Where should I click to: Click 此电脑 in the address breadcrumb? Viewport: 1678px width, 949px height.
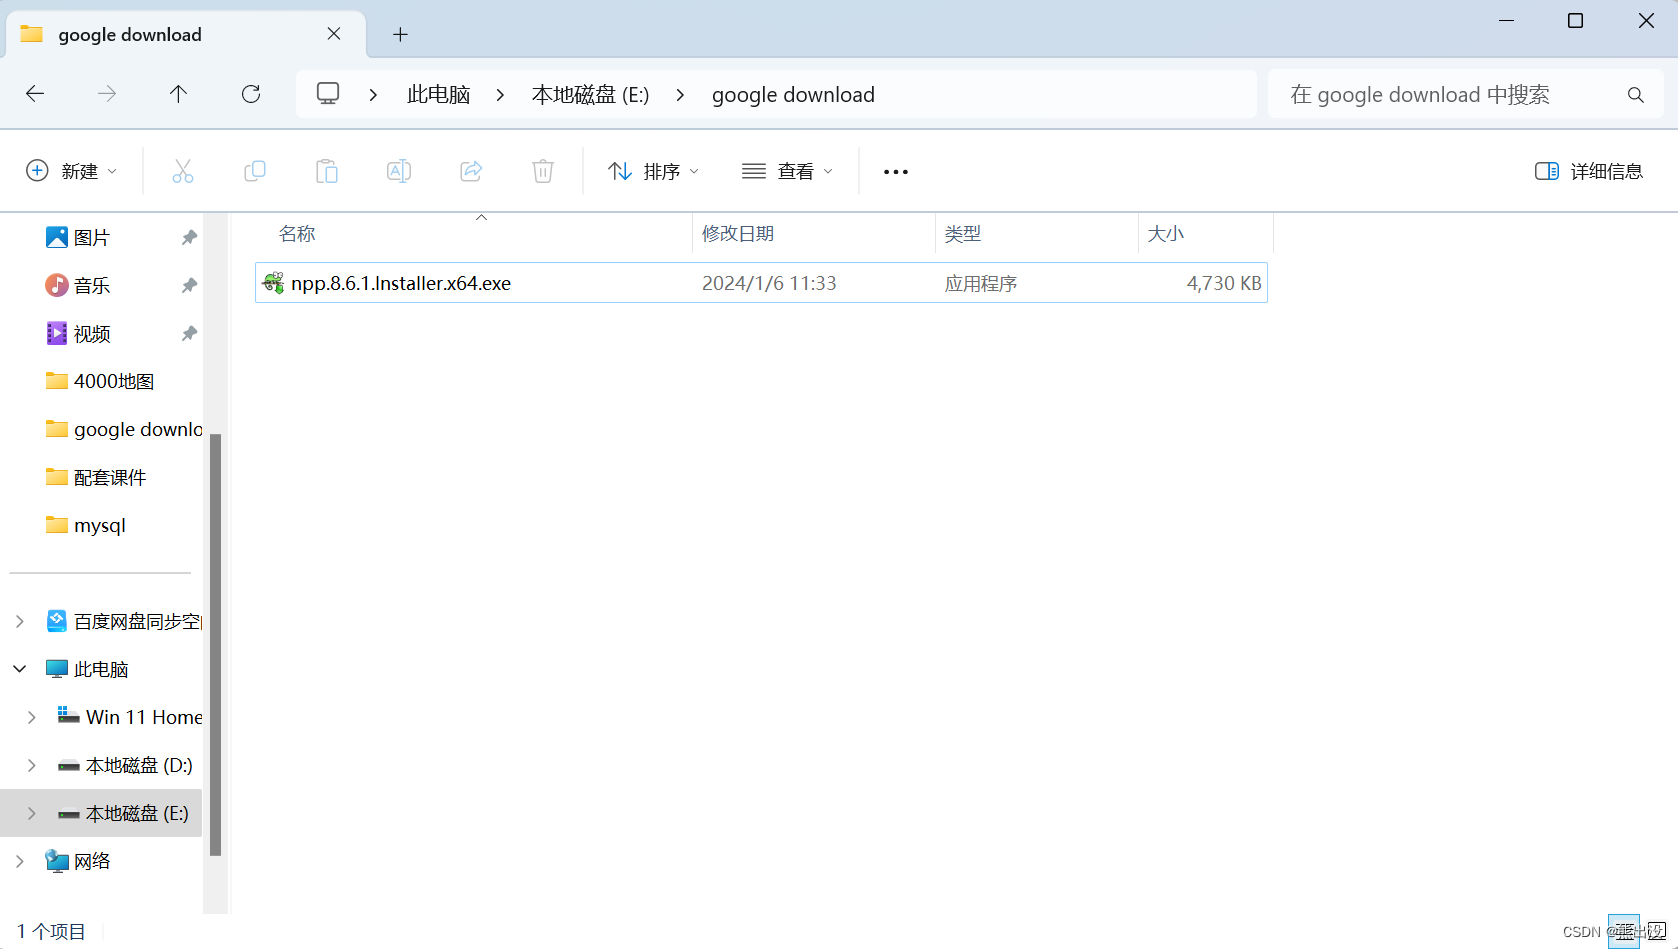438,95
